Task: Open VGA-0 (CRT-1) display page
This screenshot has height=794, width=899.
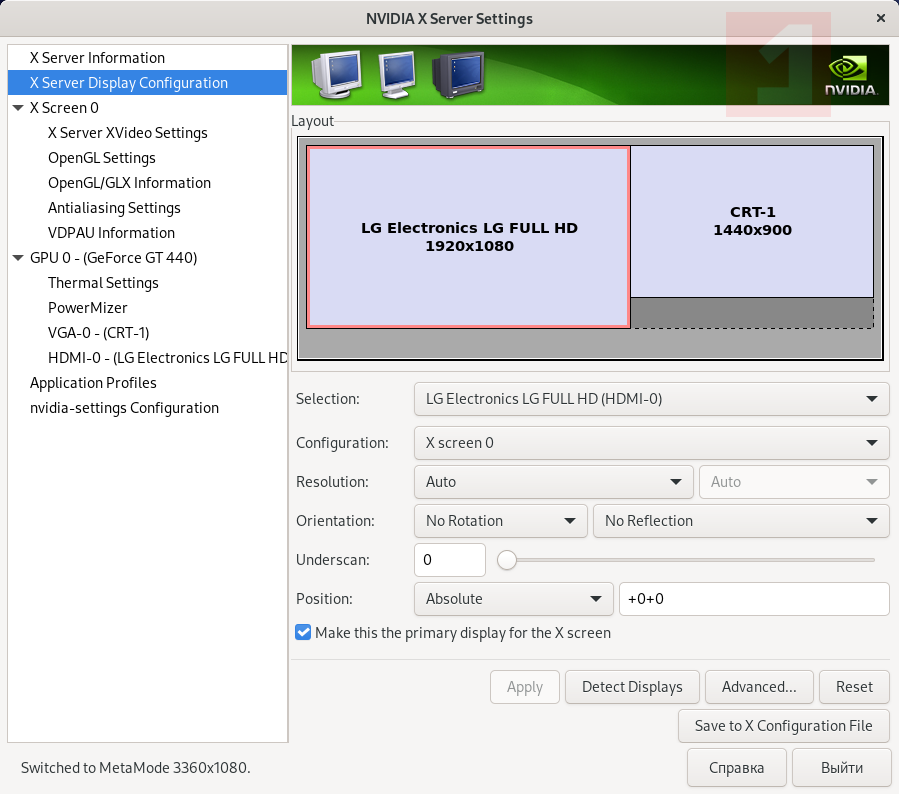Action: (147, 333)
